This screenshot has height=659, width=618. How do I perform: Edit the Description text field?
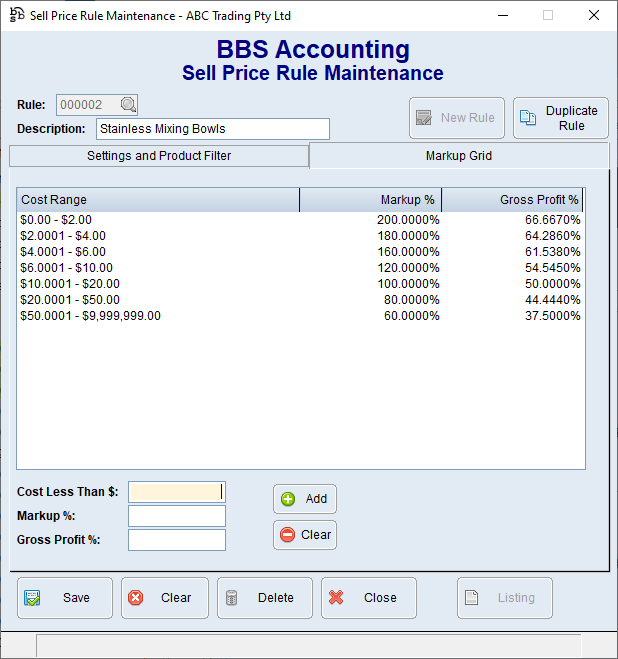[x=212, y=129]
